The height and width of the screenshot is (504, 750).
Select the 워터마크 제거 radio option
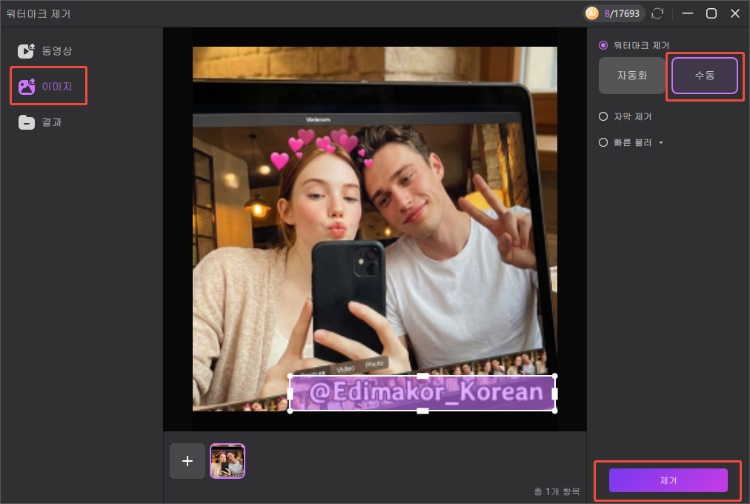pyautogui.click(x=603, y=45)
